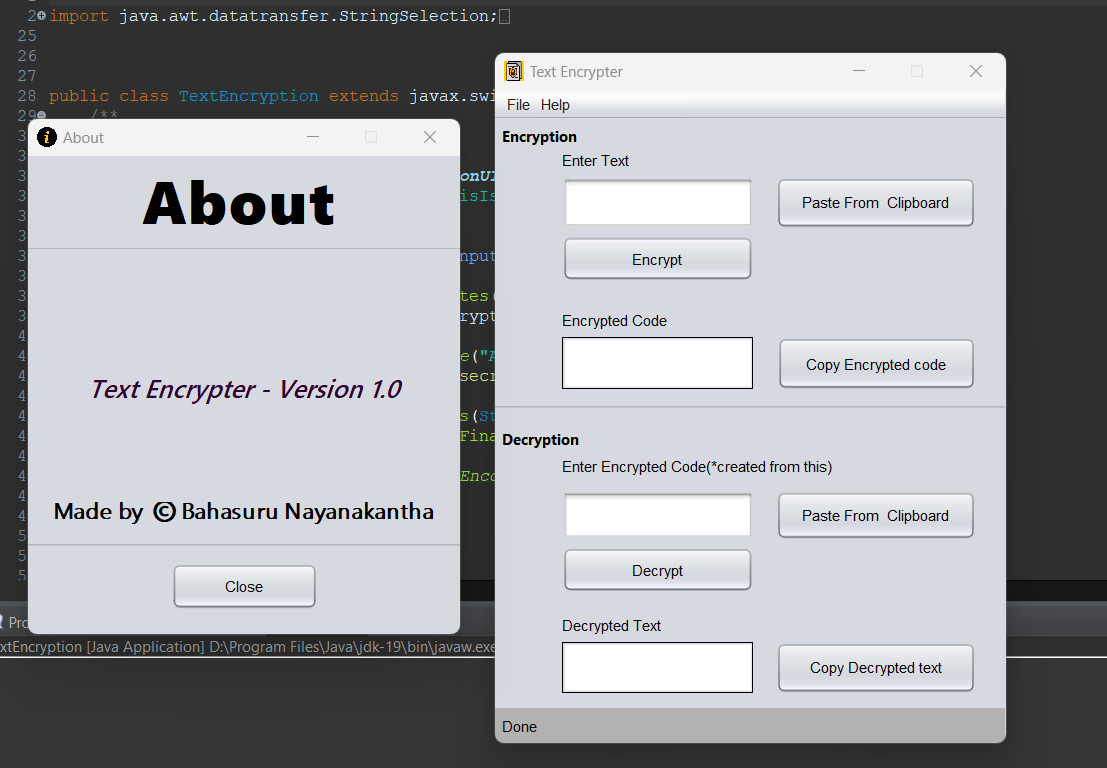Click the Decrypted Text output box
Viewport: 1107px width, 768px height.
click(657, 667)
